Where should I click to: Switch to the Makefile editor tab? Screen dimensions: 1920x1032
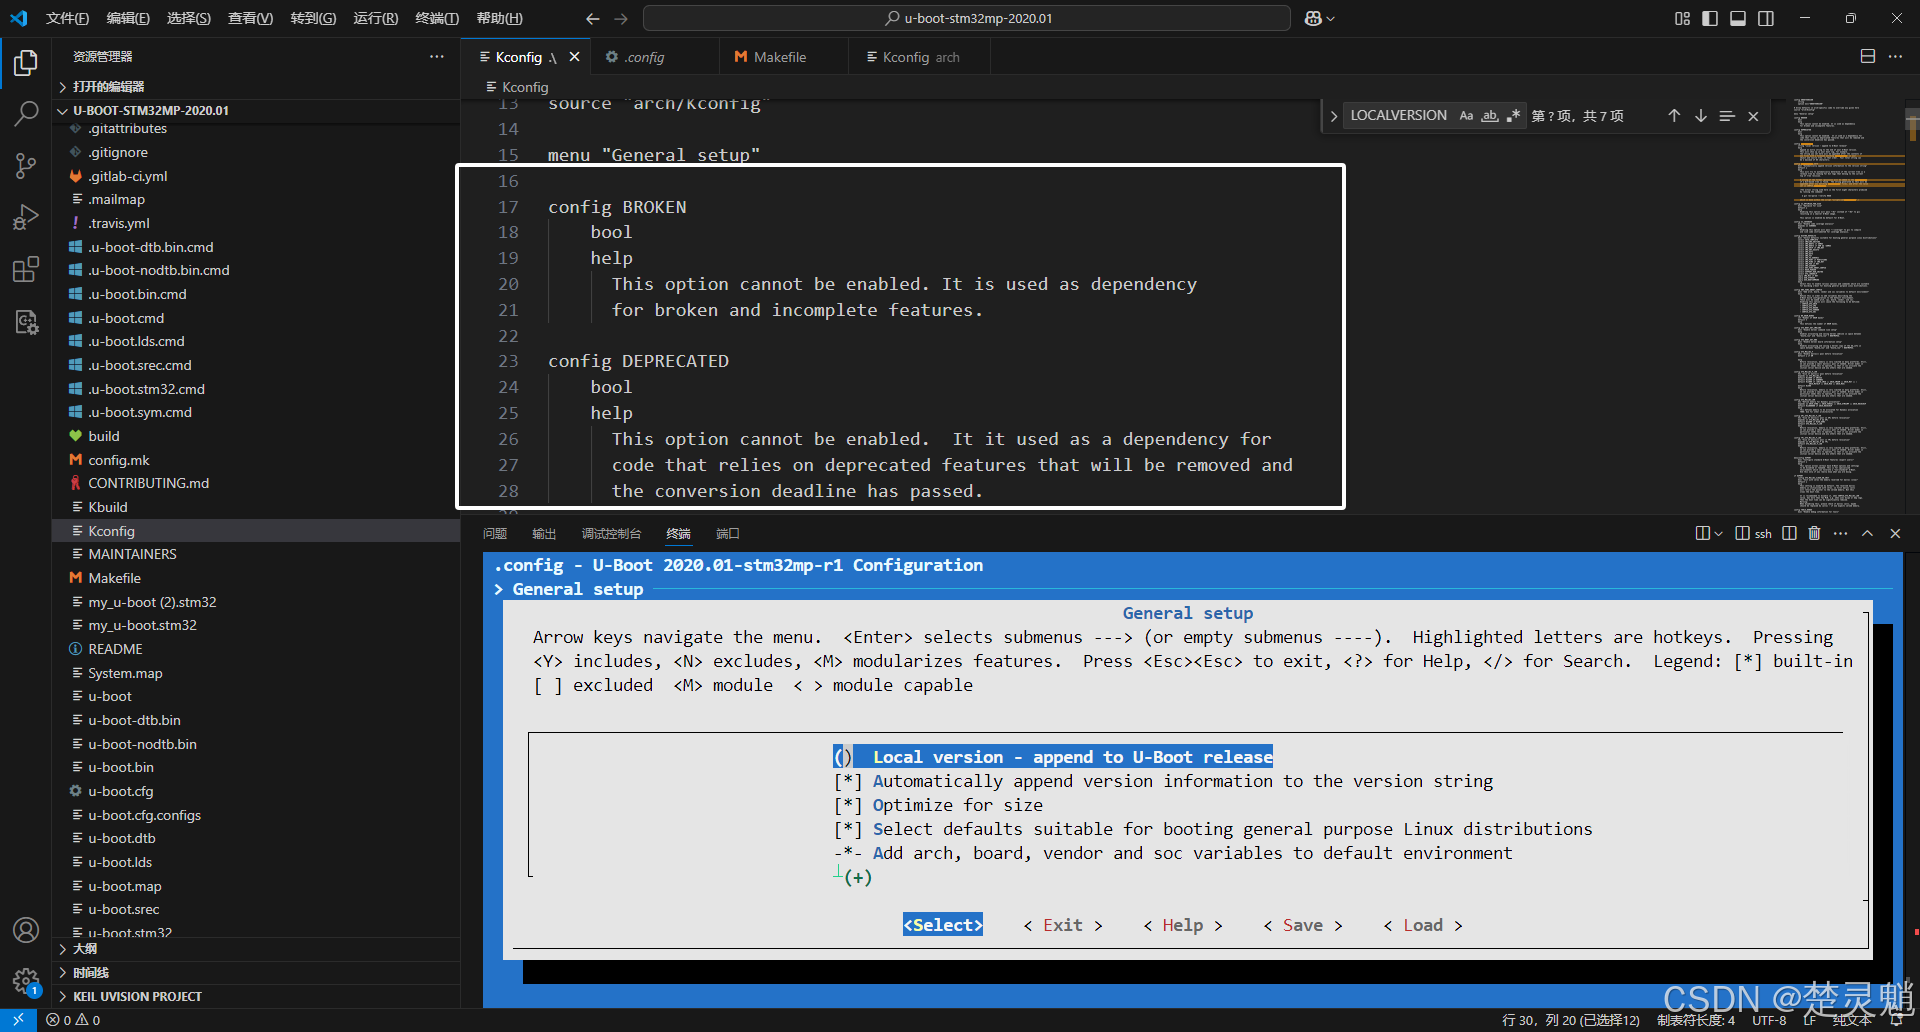pyautogui.click(x=783, y=57)
